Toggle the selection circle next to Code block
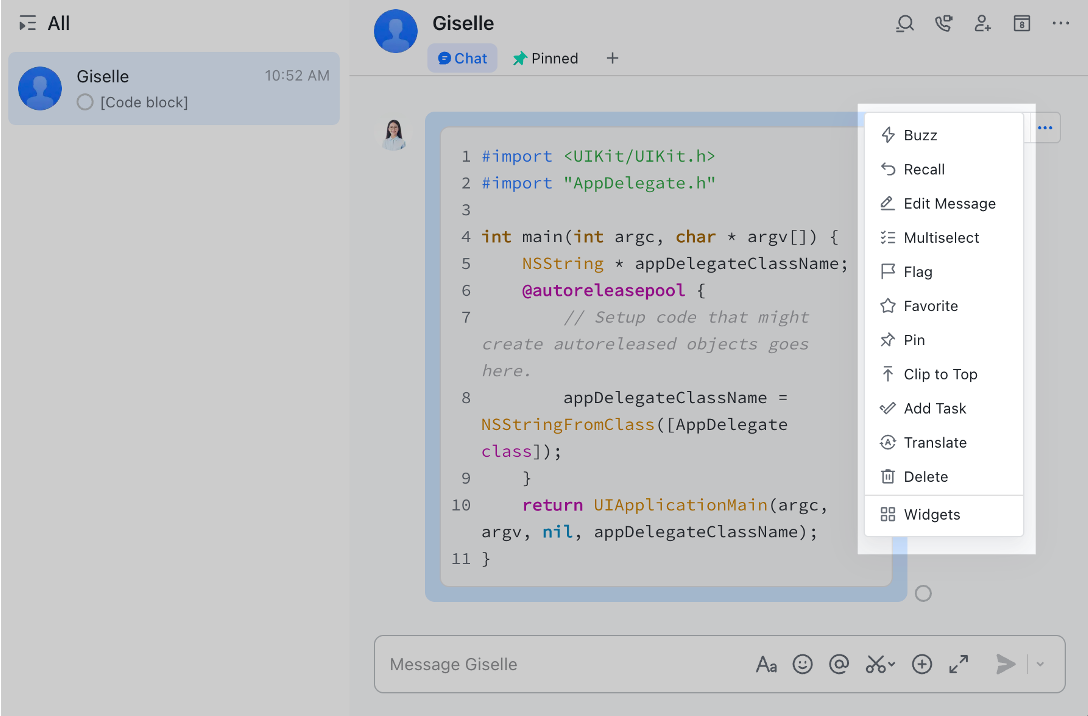This screenshot has height=716, width=1088. [86, 101]
